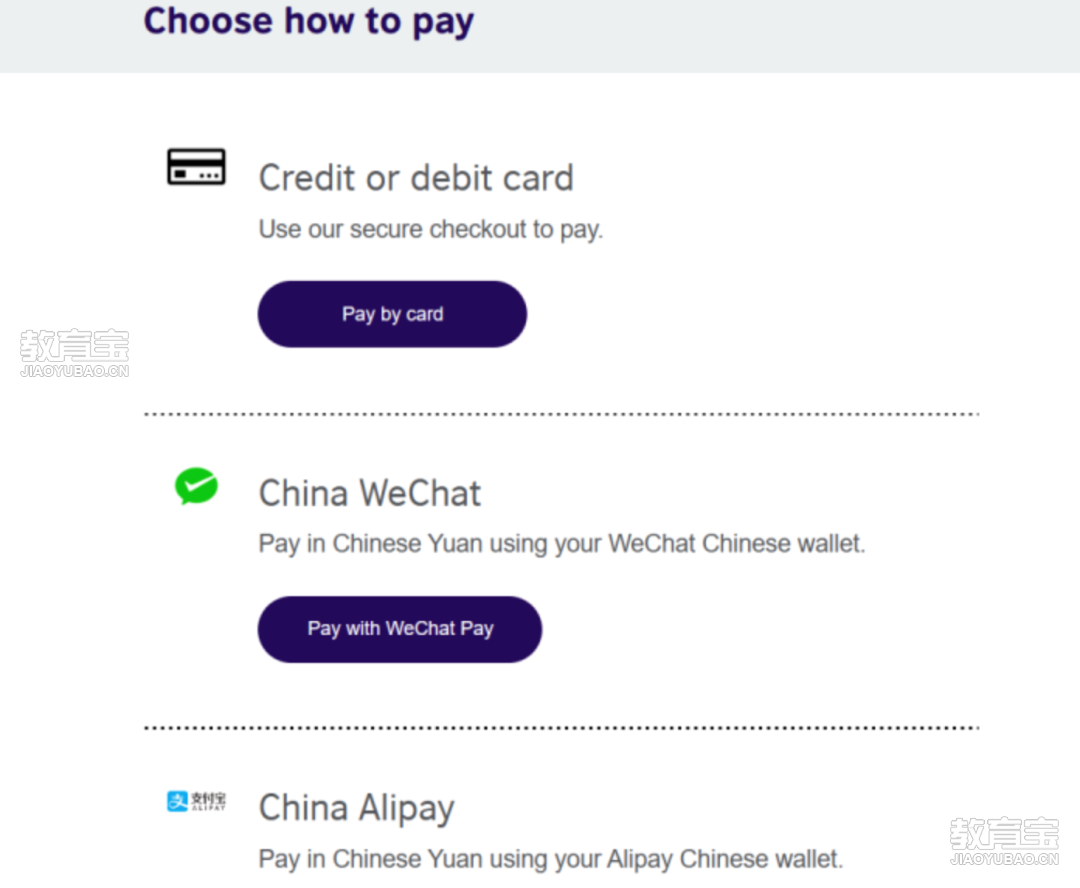The height and width of the screenshot is (888, 1080).
Task: Click the Choose how to pay title
Action: [309, 21]
